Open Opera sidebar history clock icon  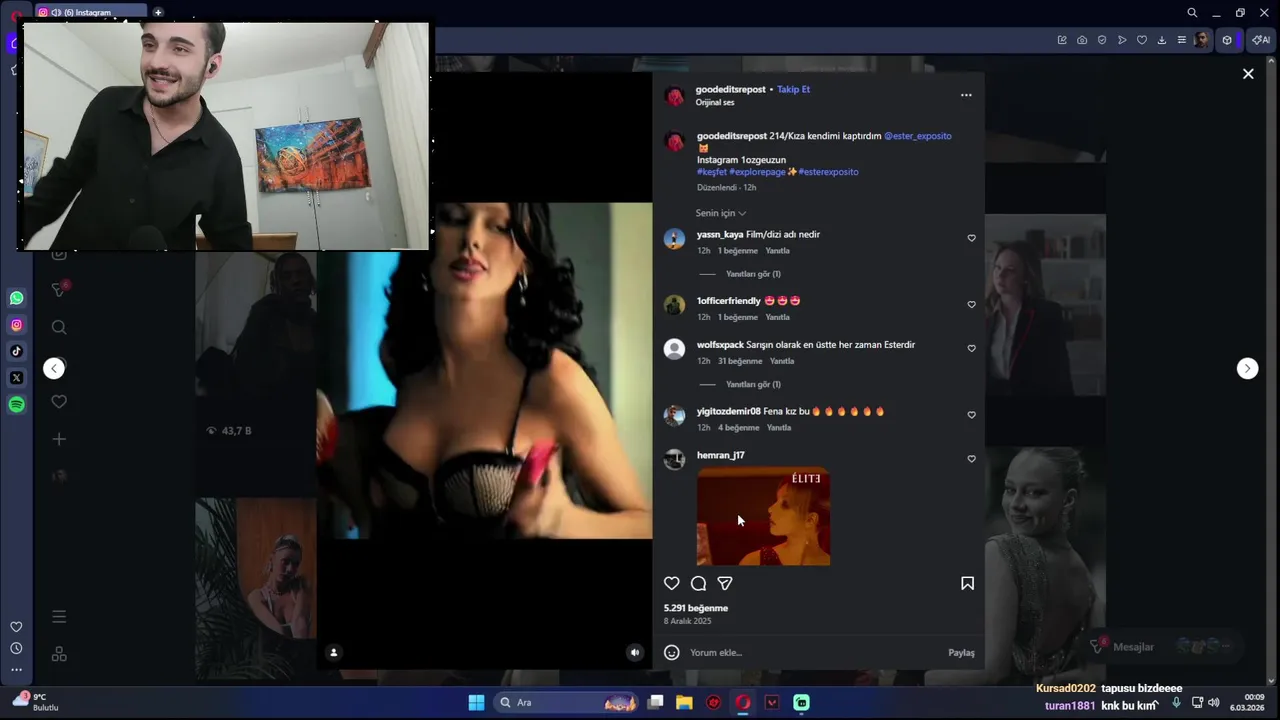pyautogui.click(x=16, y=648)
